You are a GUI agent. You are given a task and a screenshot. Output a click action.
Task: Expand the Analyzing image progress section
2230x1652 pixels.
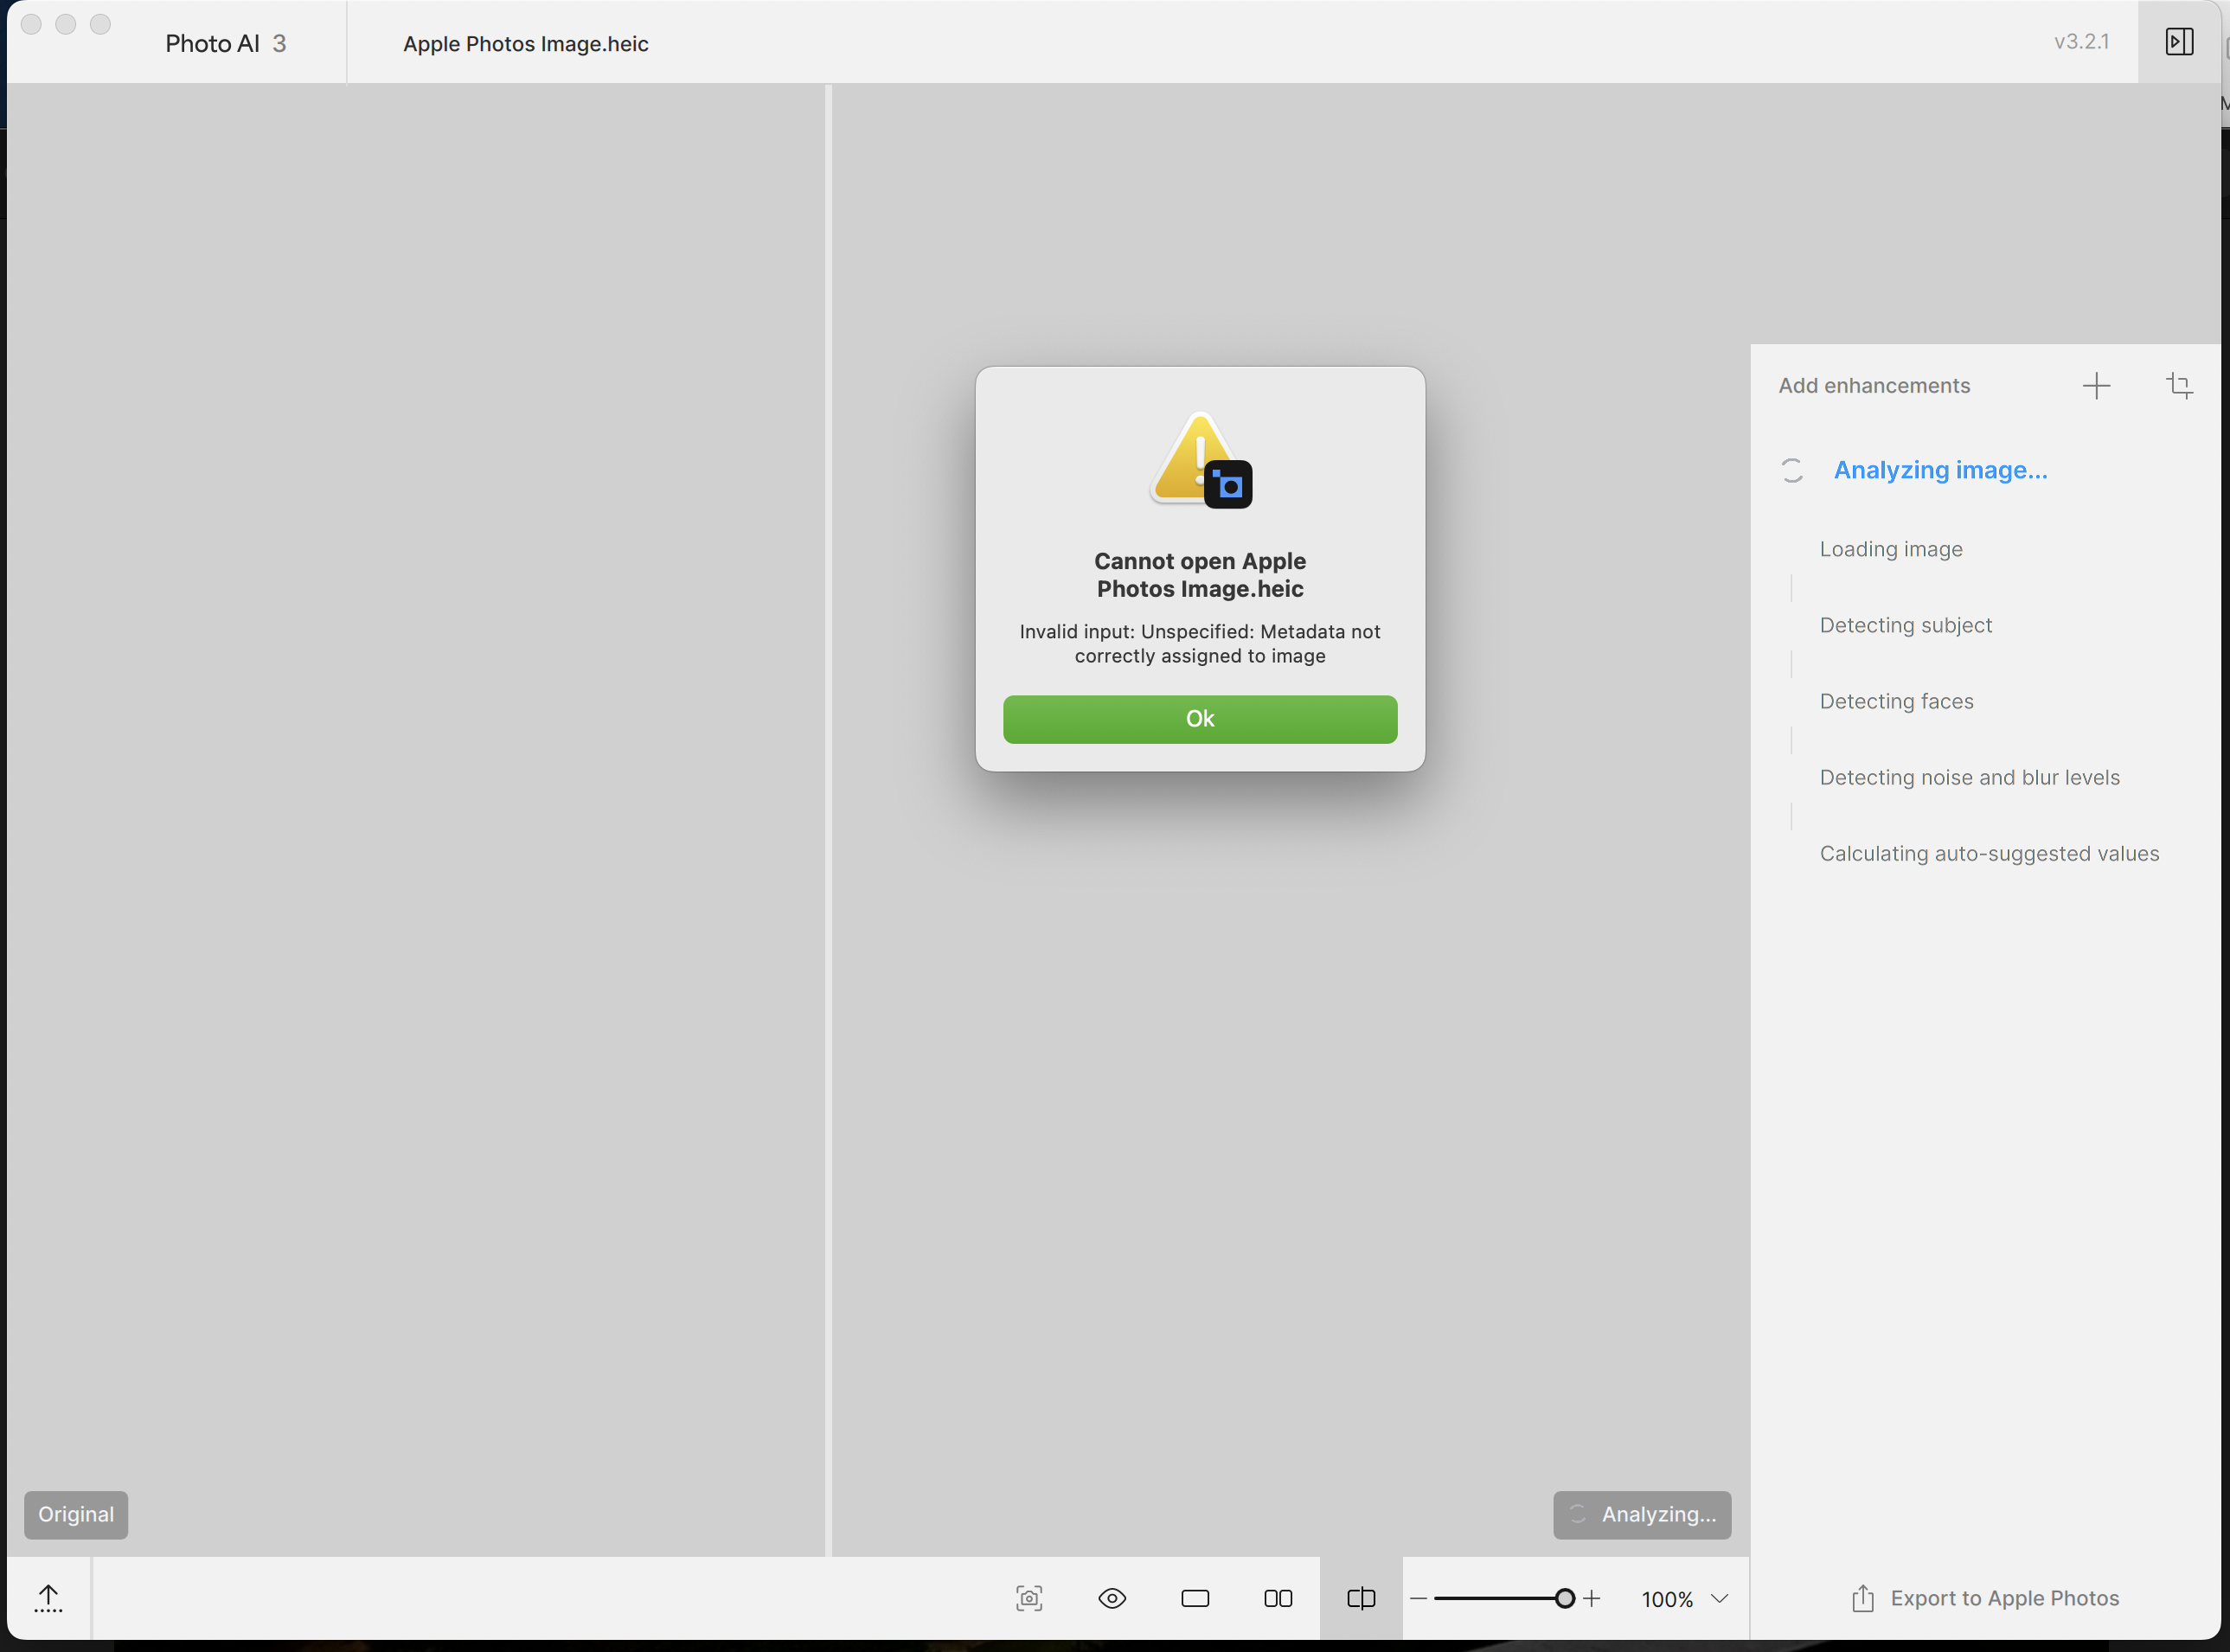[1940, 470]
